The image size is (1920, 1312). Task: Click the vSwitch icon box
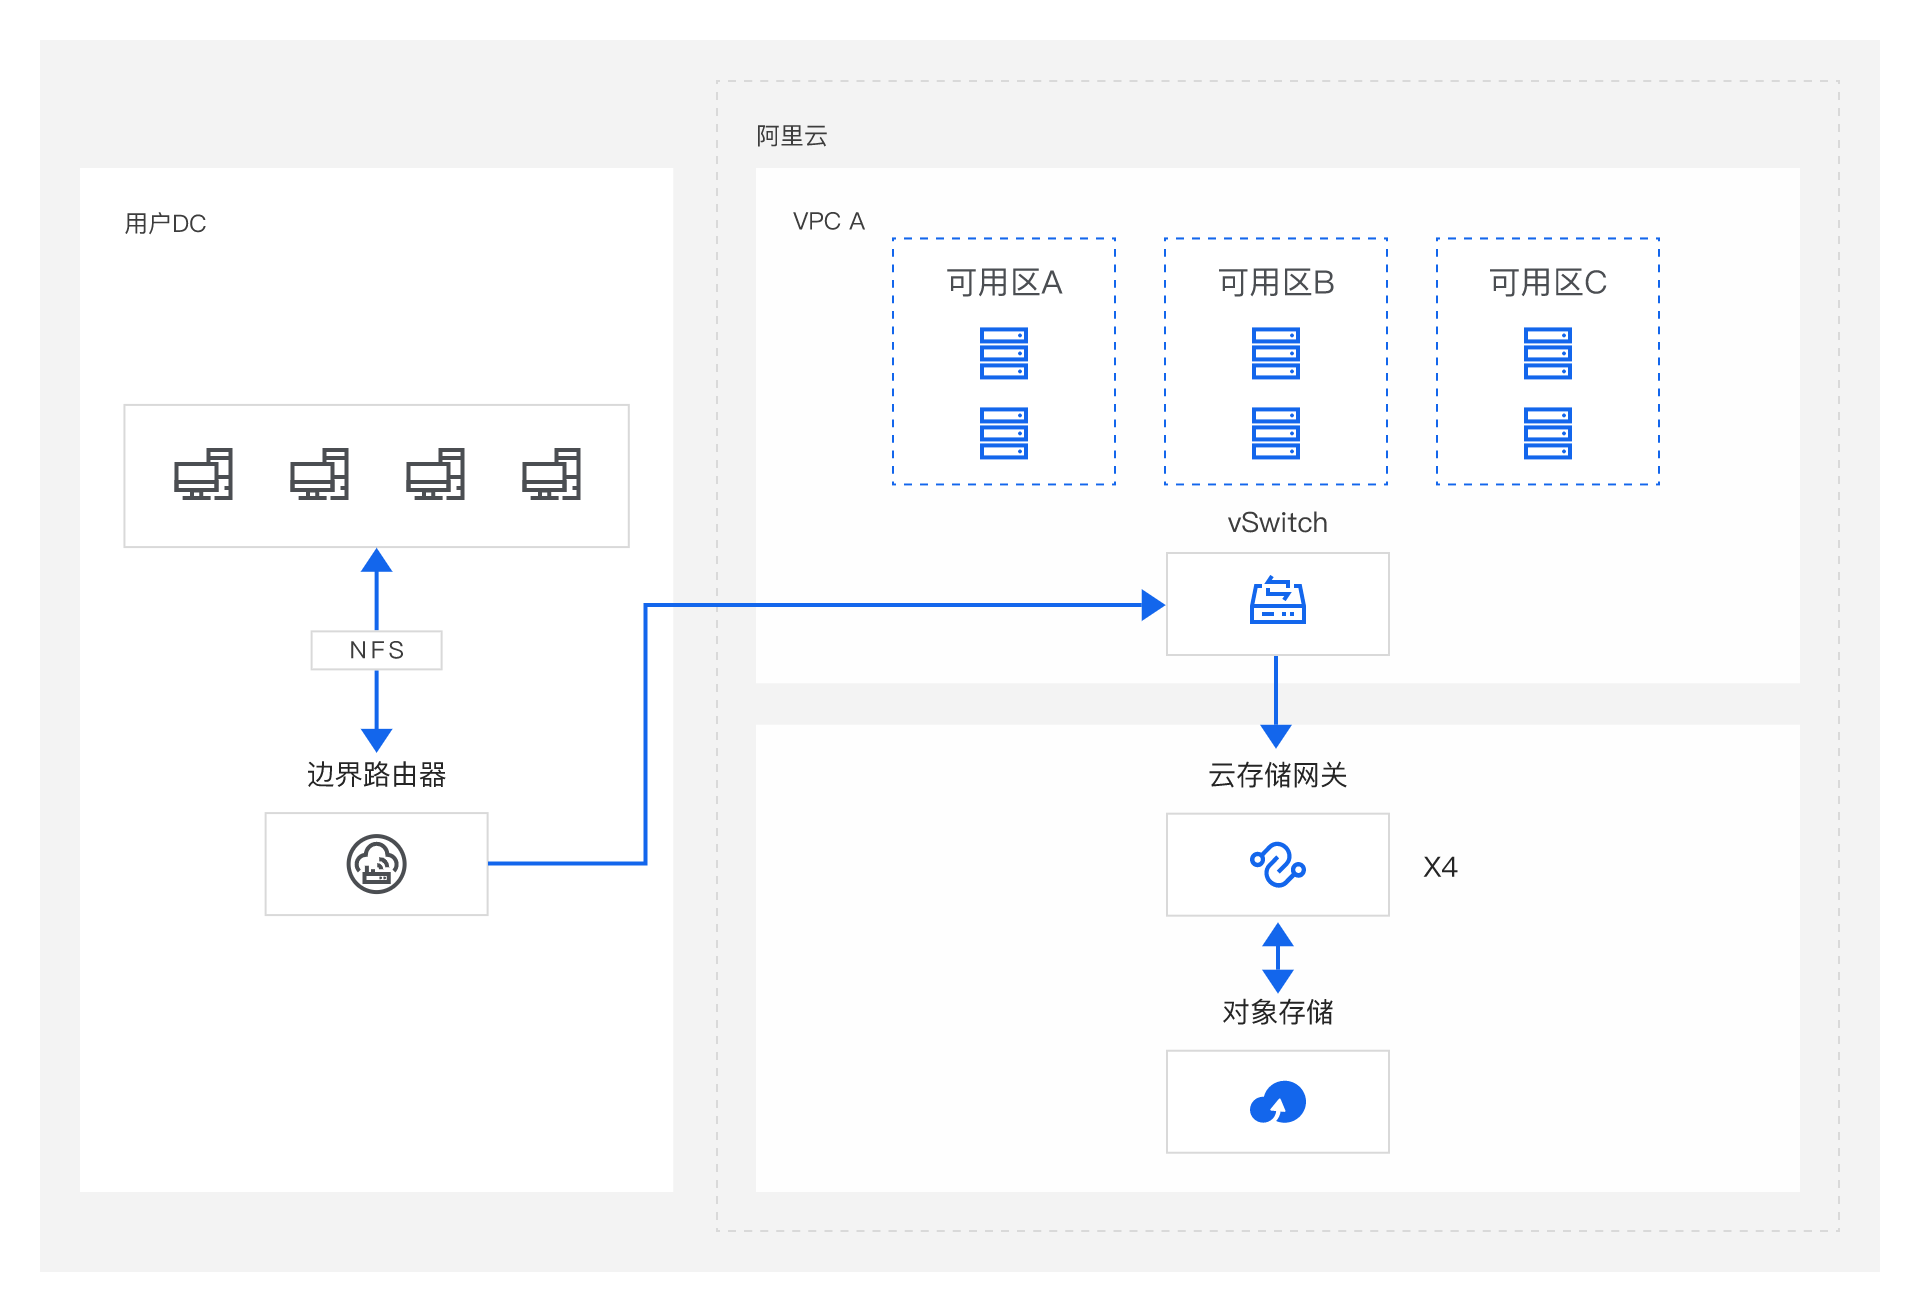pos(1277,604)
